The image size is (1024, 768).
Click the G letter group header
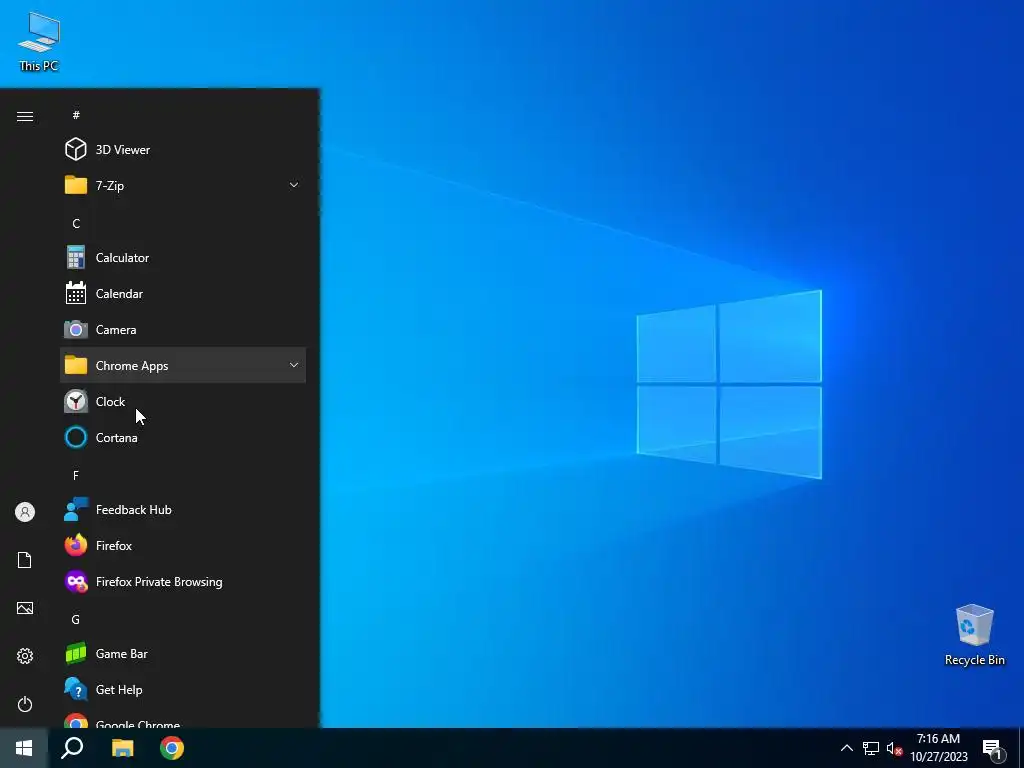pos(76,619)
